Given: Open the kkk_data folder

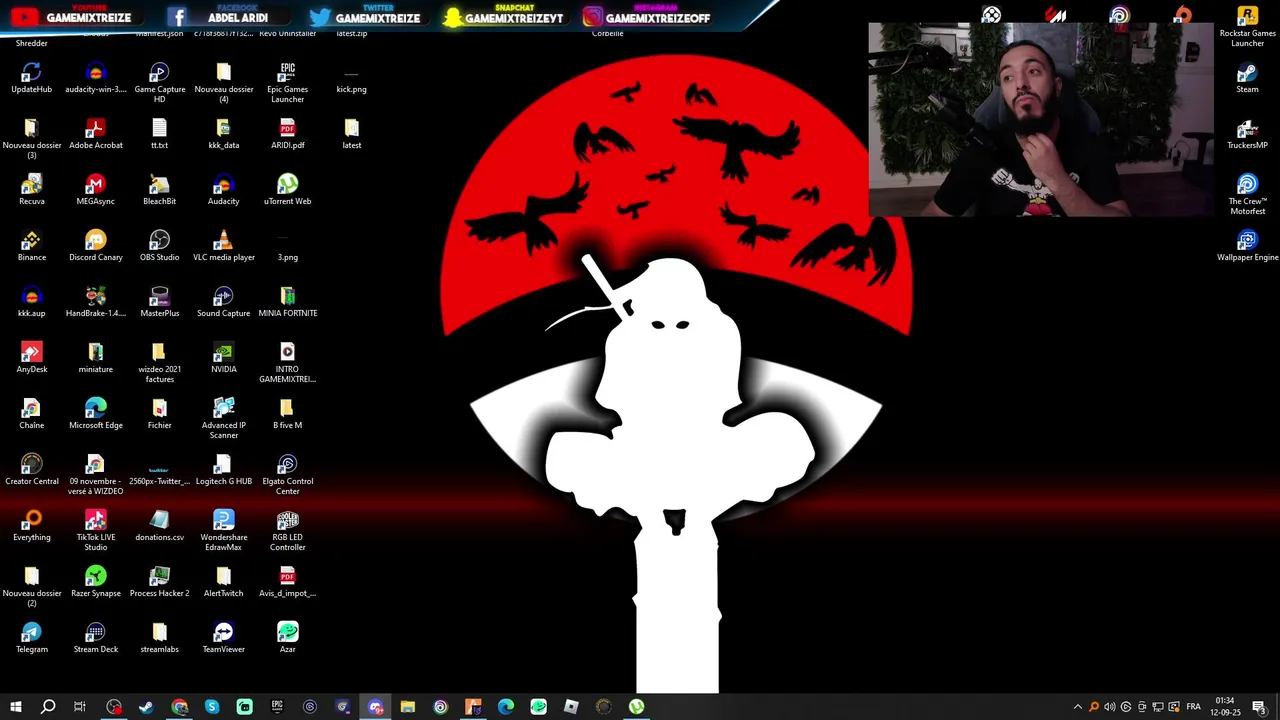Looking at the screenshot, I should [223, 134].
